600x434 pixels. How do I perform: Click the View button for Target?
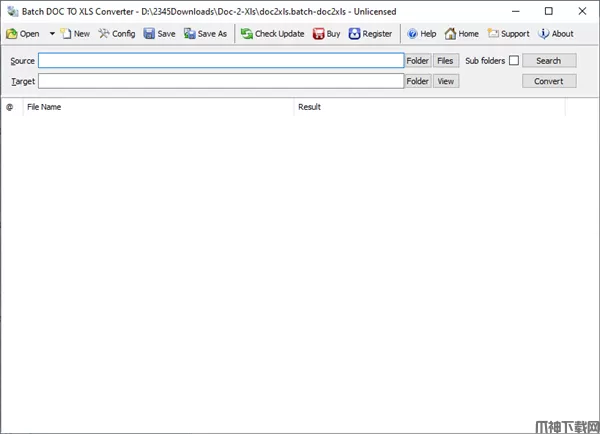(x=446, y=81)
